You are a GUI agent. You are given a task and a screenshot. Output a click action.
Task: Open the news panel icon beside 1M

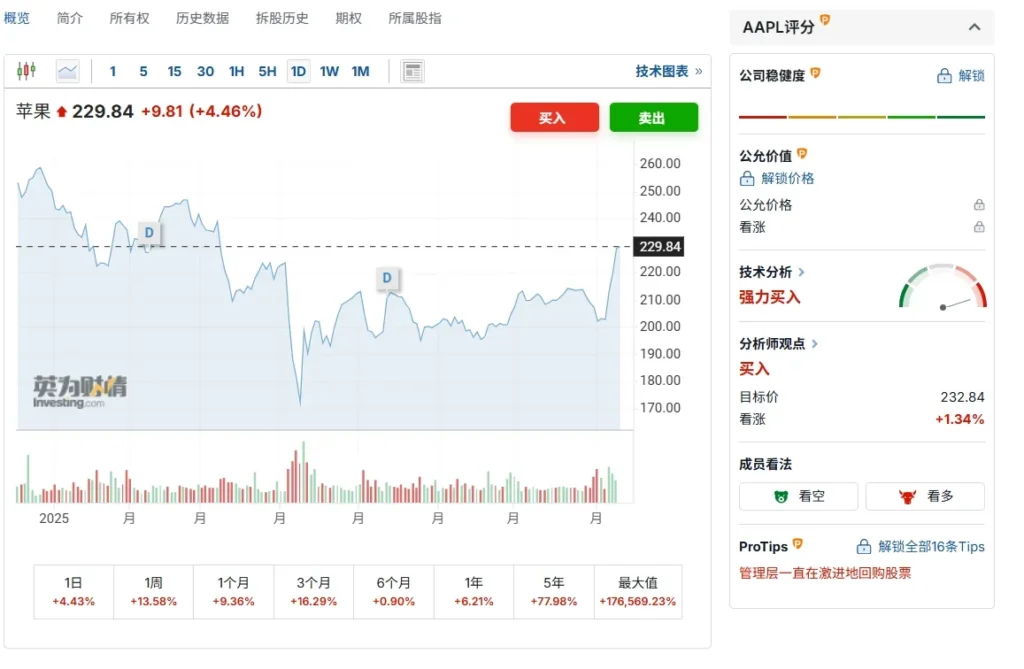[x=412, y=71]
